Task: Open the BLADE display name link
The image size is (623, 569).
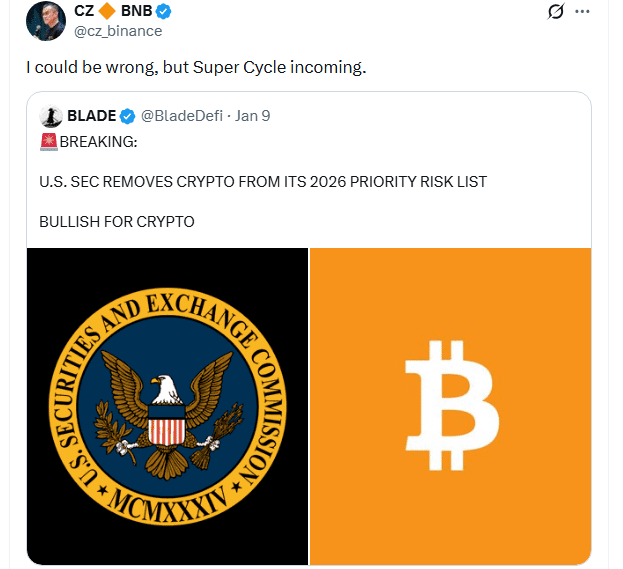Action: (x=91, y=115)
